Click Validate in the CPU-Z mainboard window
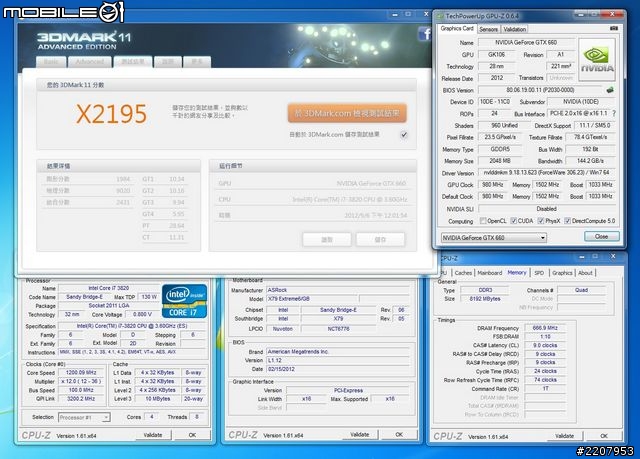Screen dimensions: 640x459 pyautogui.click(x=360, y=435)
